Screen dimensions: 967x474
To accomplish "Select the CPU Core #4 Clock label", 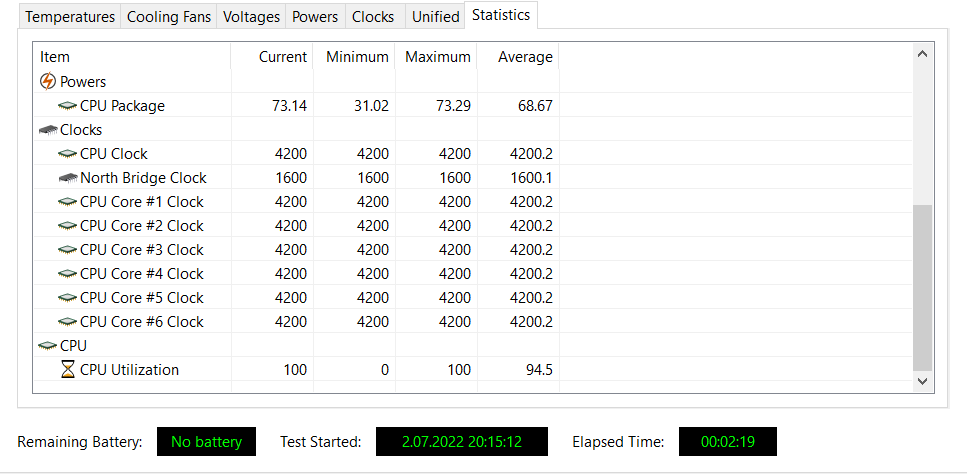I will (142, 274).
